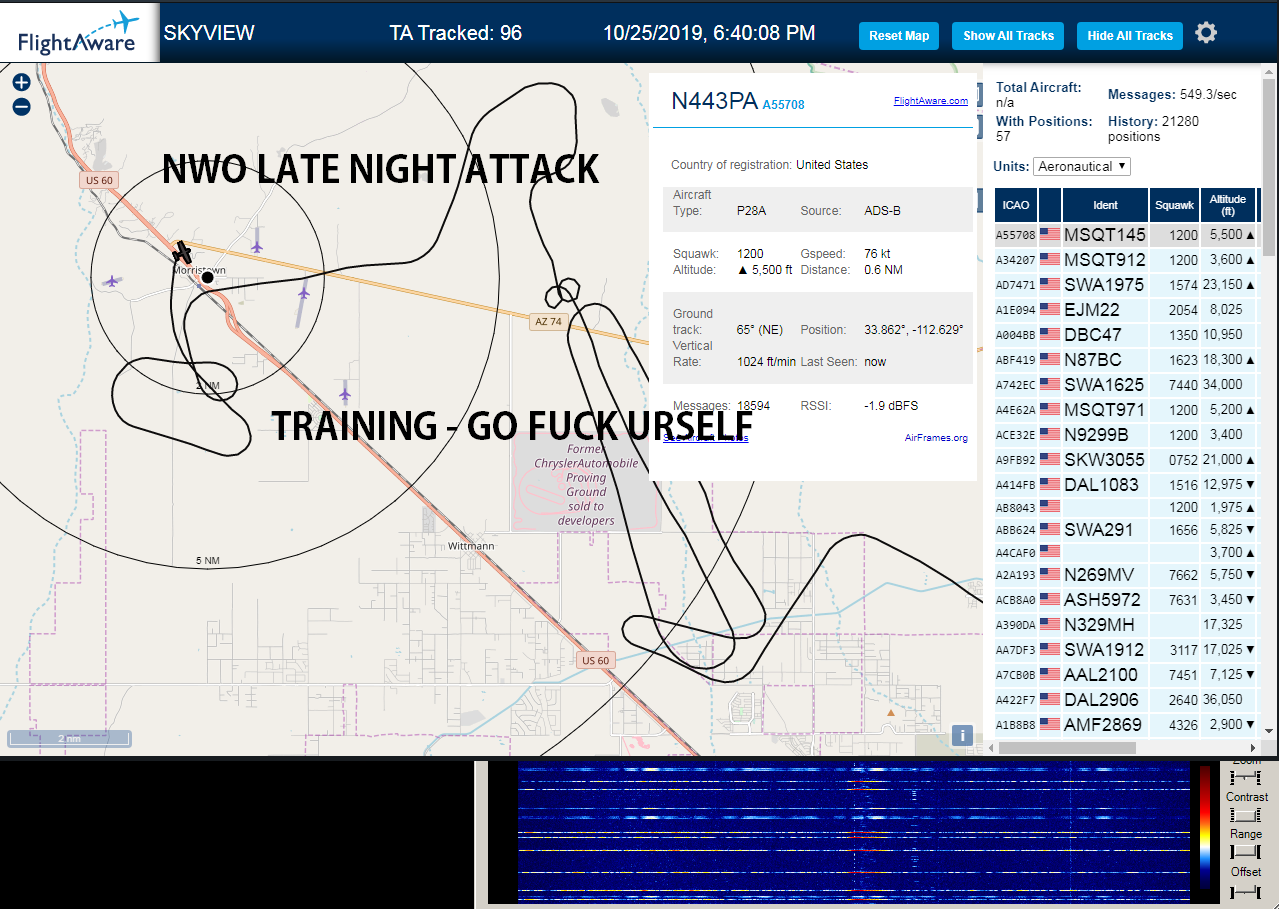
Task: Select the DAL2906 aircraft row
Action: click(1126, 700)
